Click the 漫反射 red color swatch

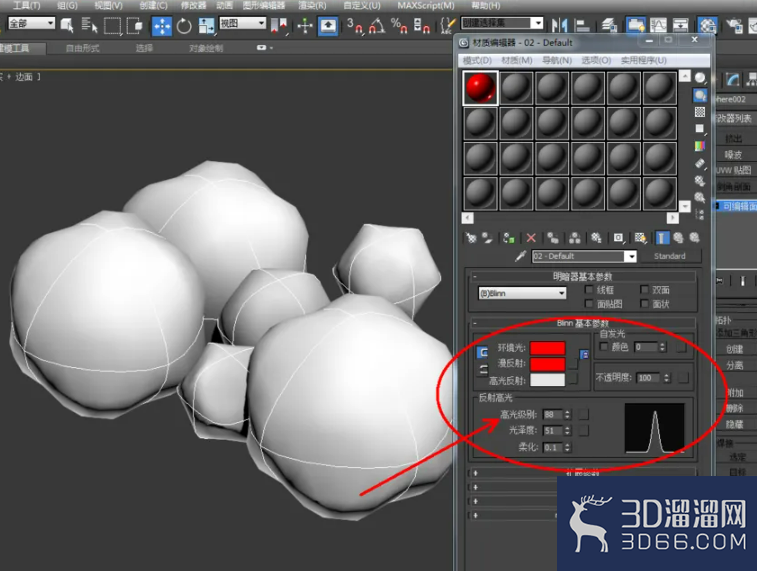tap(547, 364)
